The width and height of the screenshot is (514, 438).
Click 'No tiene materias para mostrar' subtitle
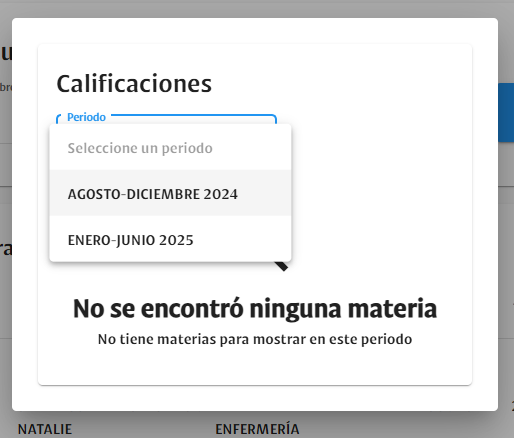[255, 339]
